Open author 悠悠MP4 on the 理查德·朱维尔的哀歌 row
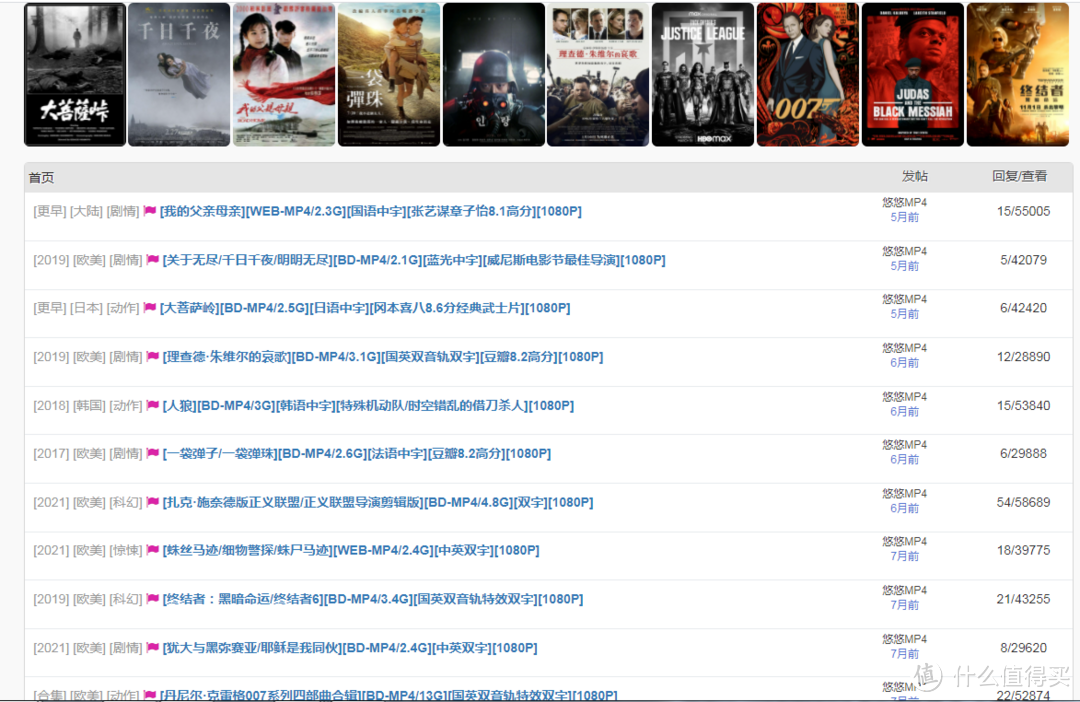This screenshot has width=1080, height=702. tap(904, 348)
